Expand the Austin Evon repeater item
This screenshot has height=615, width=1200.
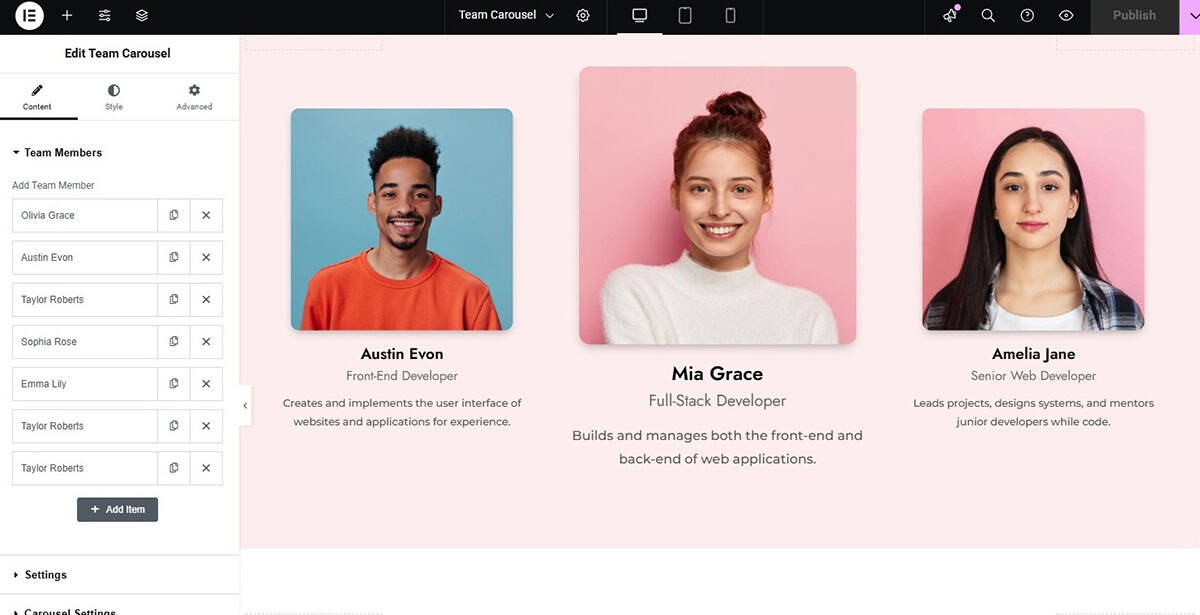pyautogui.click(x=85, y=257)
